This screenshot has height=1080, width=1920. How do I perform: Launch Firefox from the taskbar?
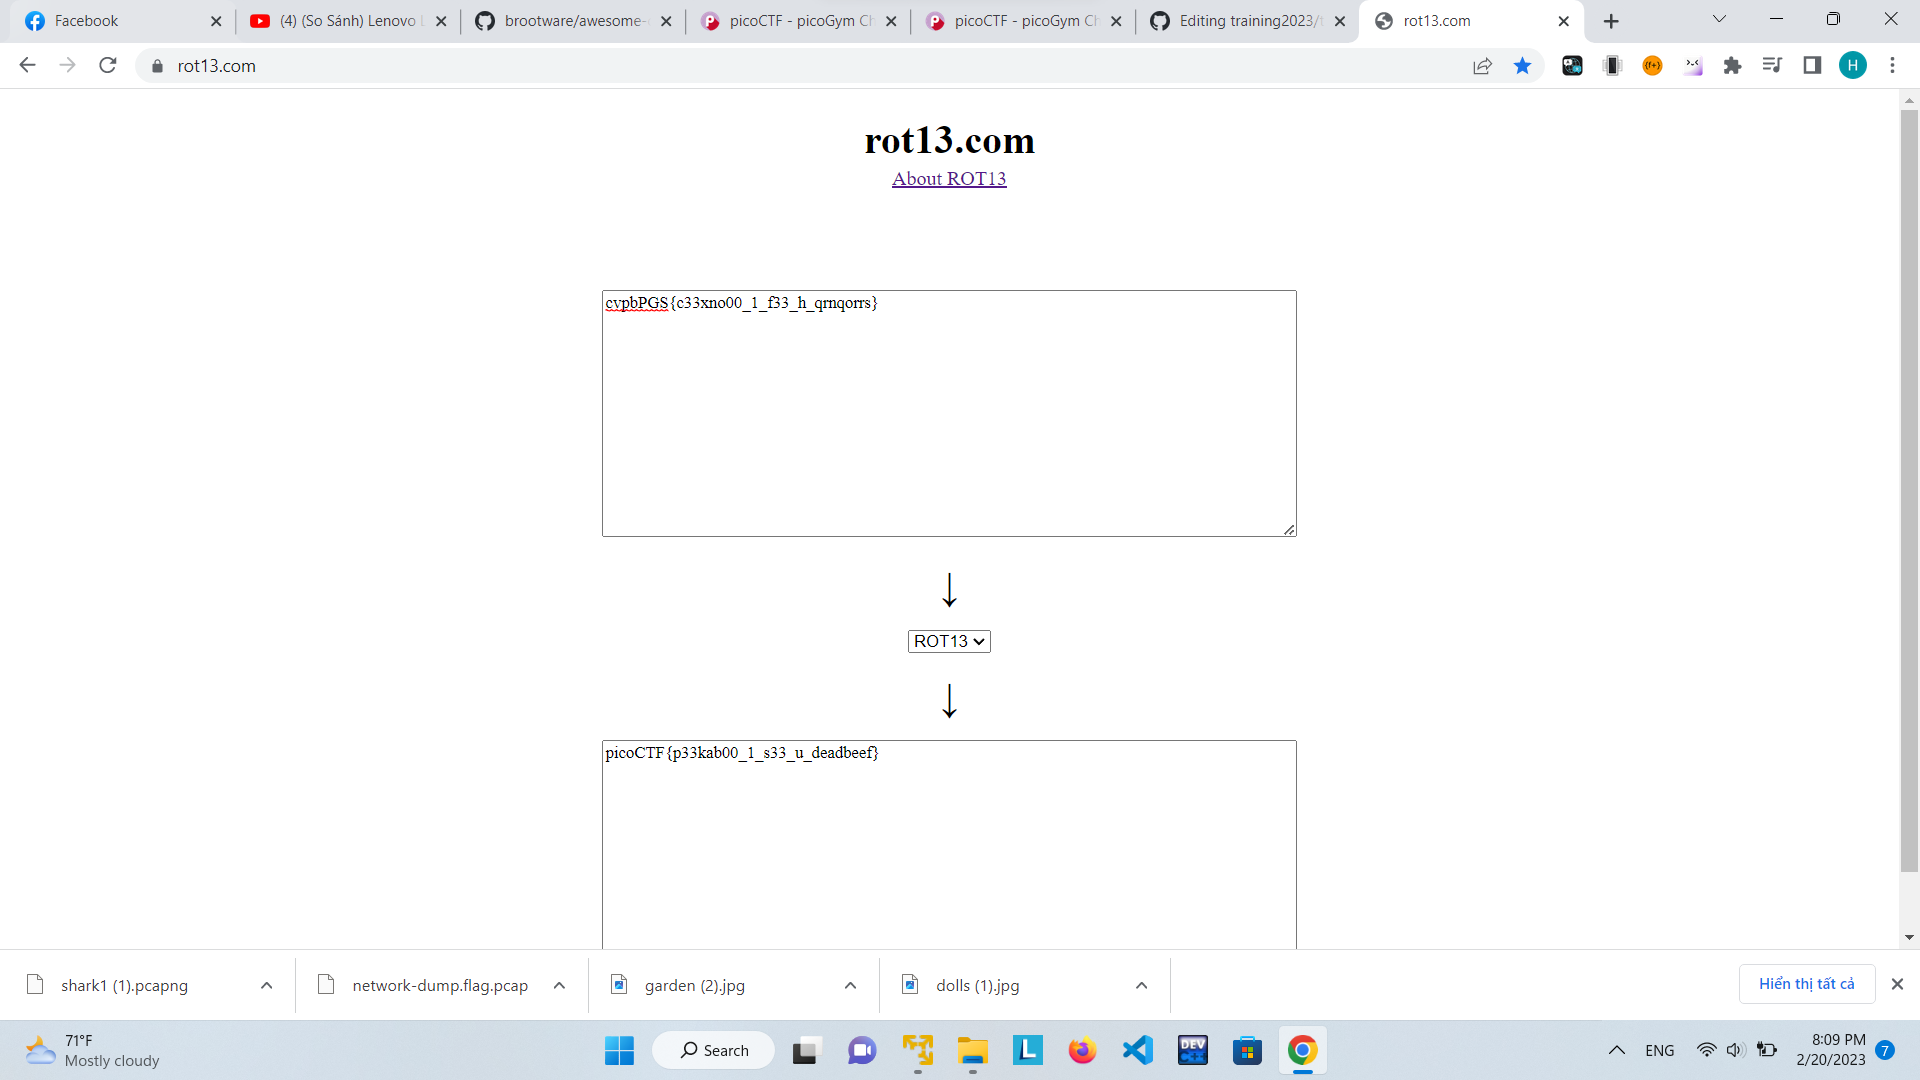point(1082,1050)
